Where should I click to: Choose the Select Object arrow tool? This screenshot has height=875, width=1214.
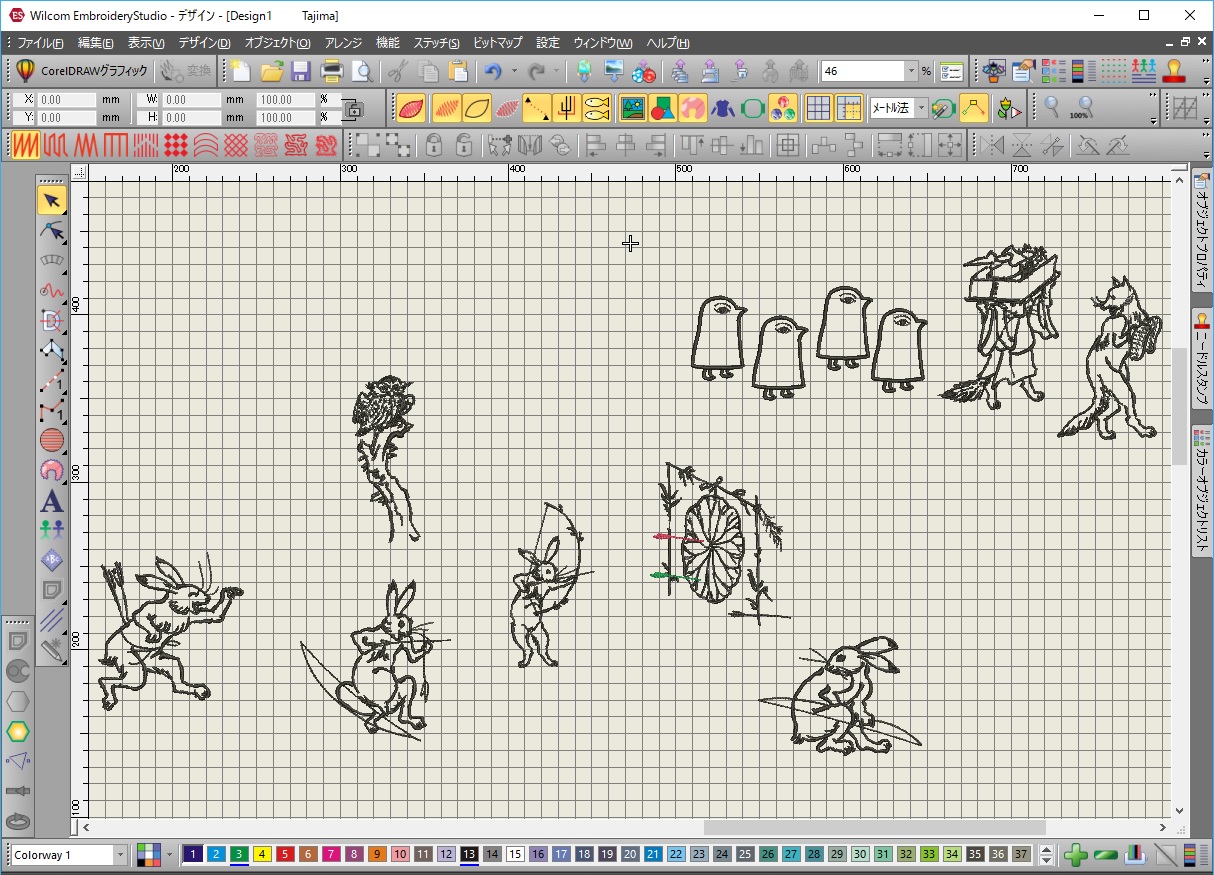52,200
